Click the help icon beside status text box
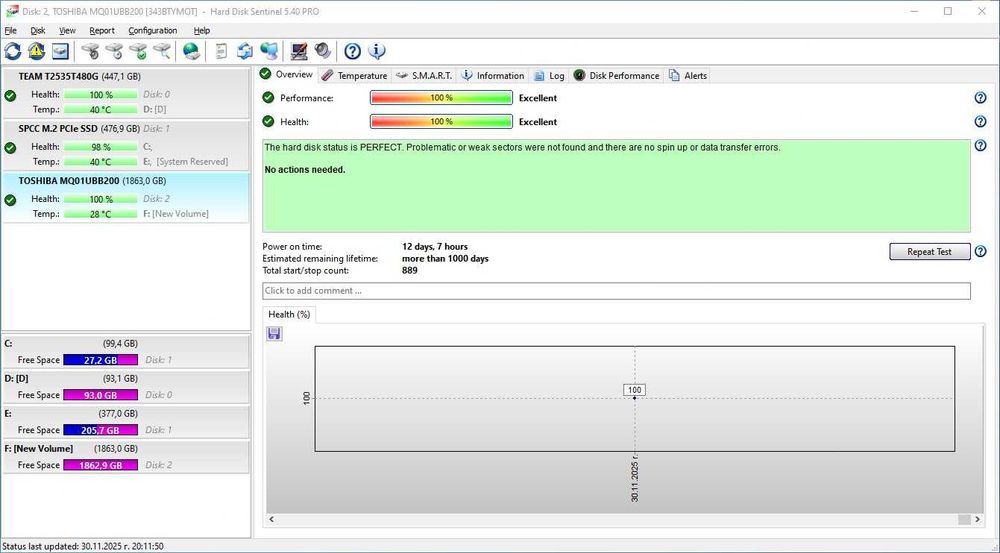Image resolution: width=1000 pixels, height=553 pixels. click(980, 145)
